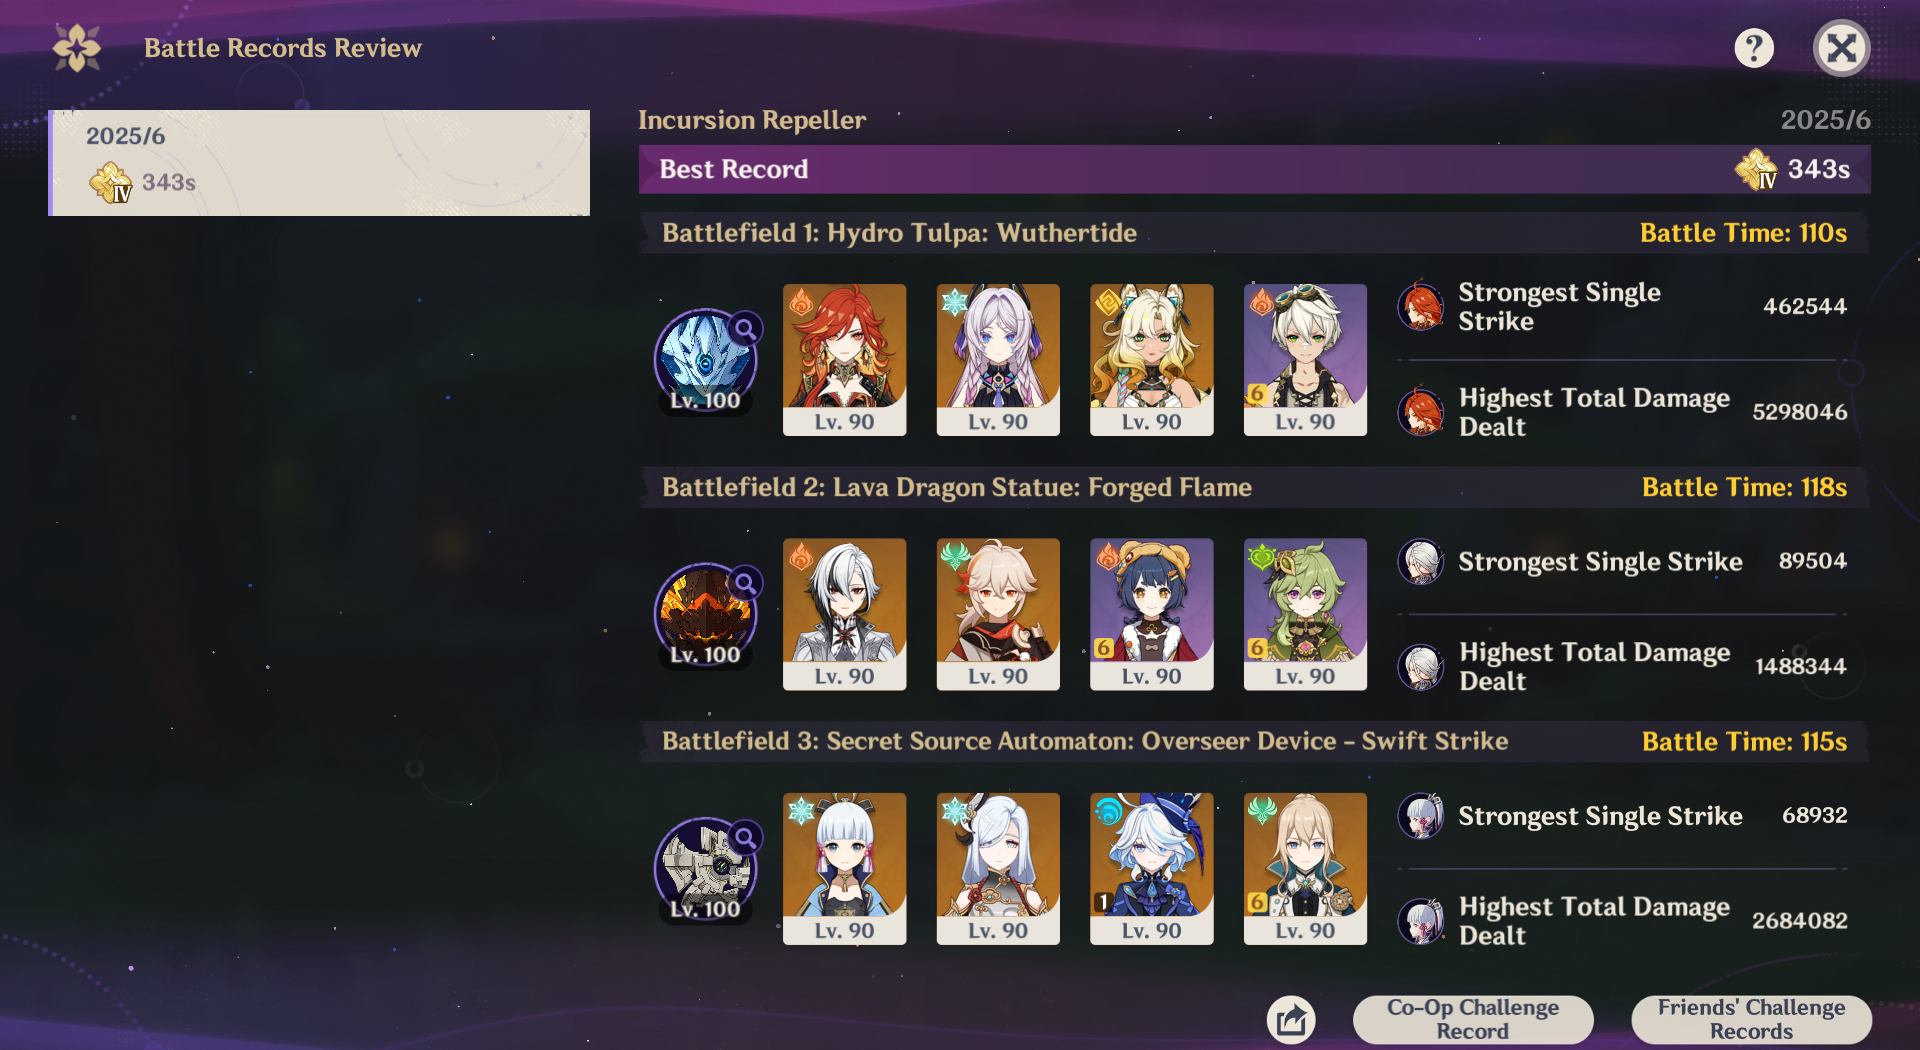Click the Highest Total Damage avatar in Battlefield 3

[x=1421, y=921]
